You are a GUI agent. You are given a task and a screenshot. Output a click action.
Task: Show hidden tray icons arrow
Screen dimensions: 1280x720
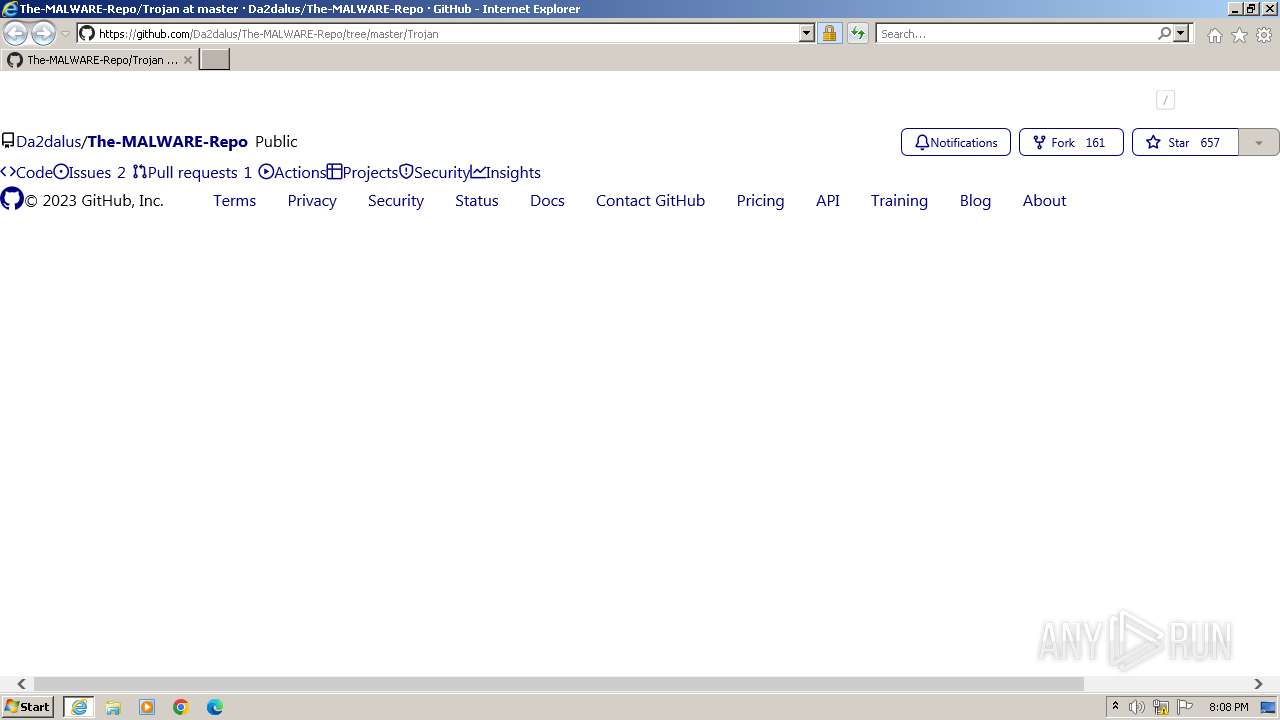1115,707
